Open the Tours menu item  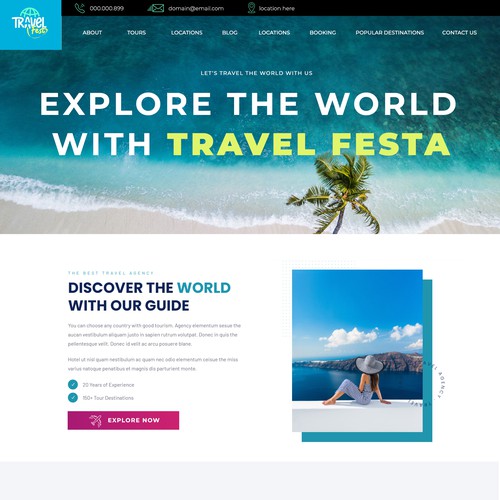[x=136, y=33]
